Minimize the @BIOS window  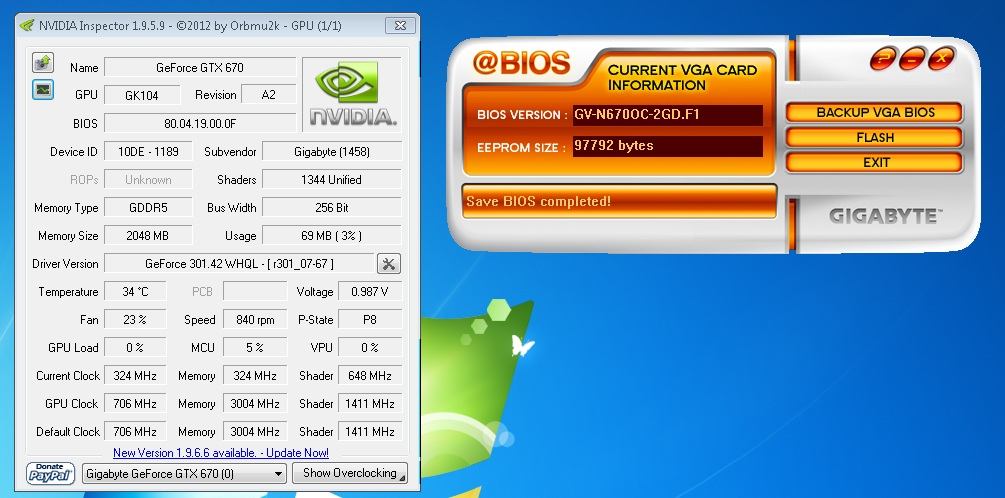(x=912, y=59)
